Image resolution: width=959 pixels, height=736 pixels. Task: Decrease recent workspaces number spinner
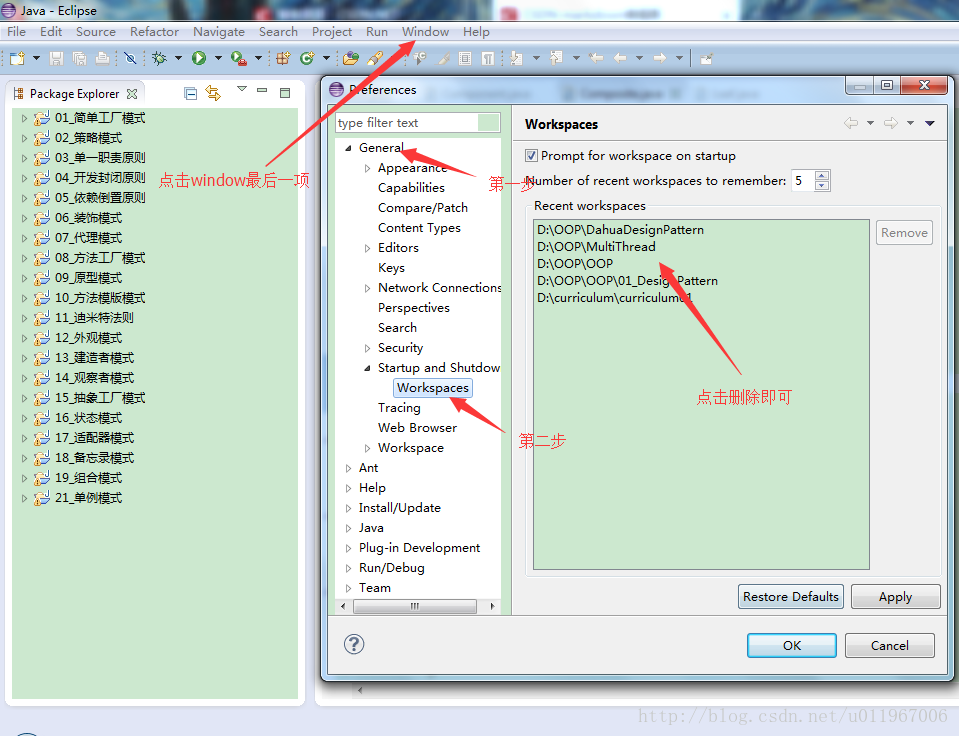[822, 185]
